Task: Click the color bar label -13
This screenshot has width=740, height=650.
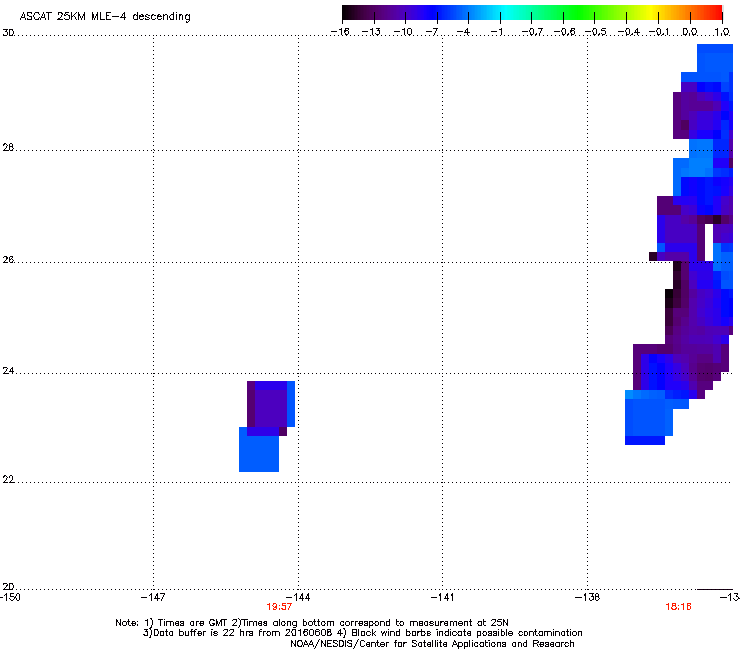Action: [371, 32]
